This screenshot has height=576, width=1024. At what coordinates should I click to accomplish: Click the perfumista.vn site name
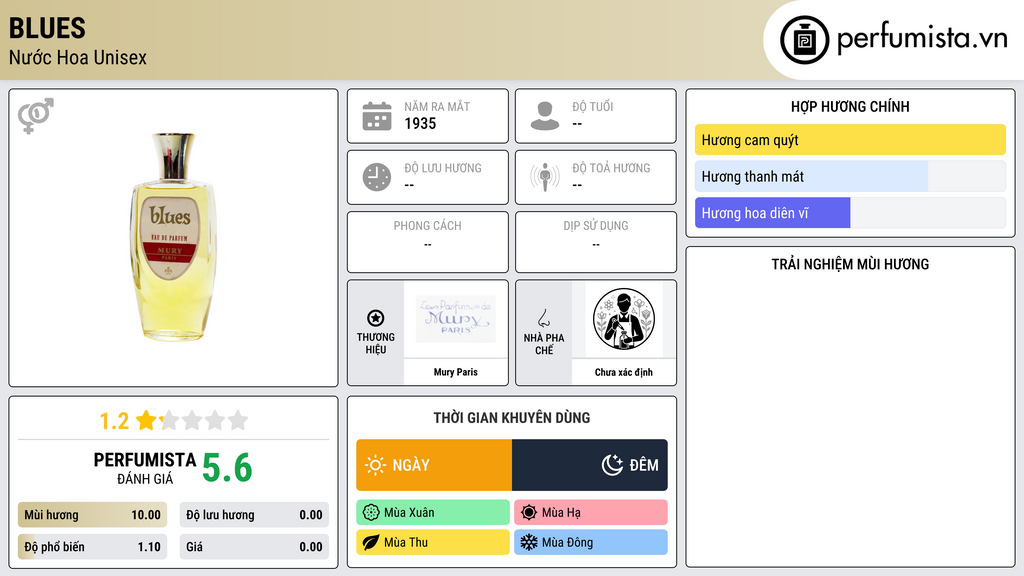pyautogui.click(x=922, y=39)
